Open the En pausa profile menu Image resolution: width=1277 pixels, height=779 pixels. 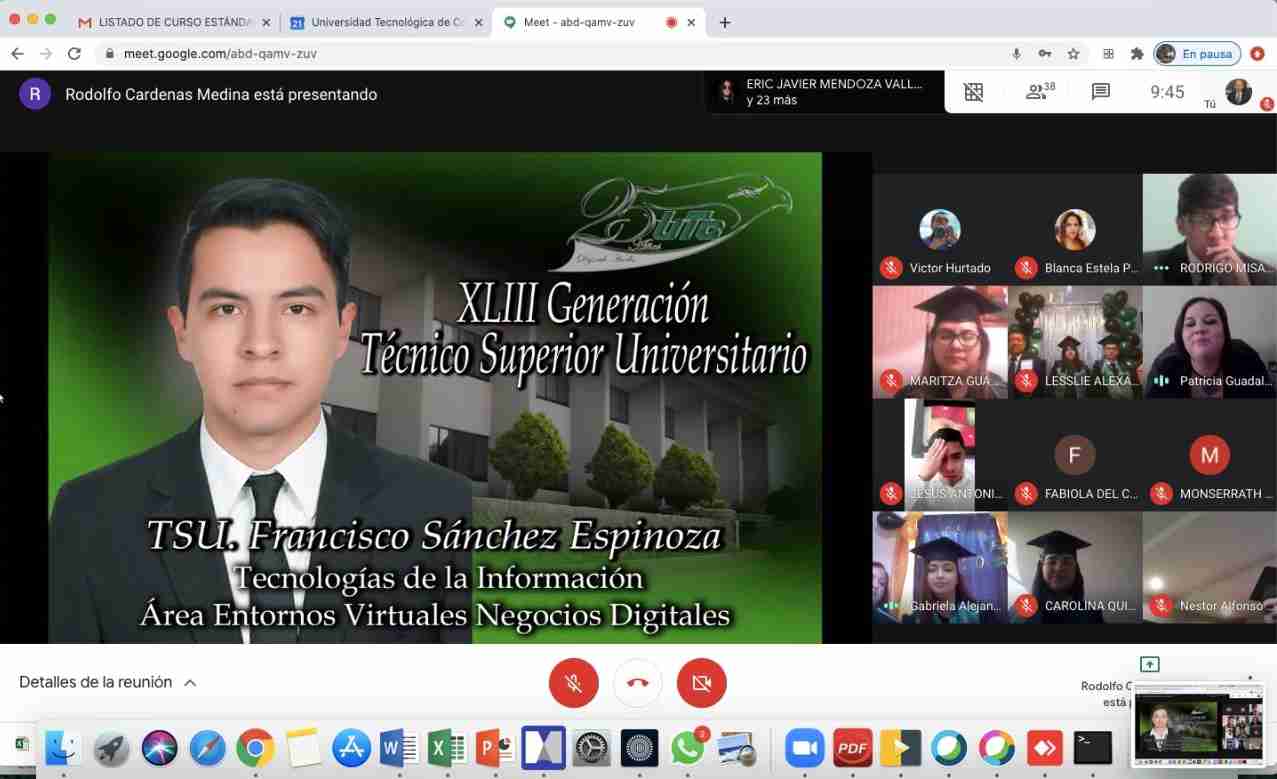coord(1197,53)
